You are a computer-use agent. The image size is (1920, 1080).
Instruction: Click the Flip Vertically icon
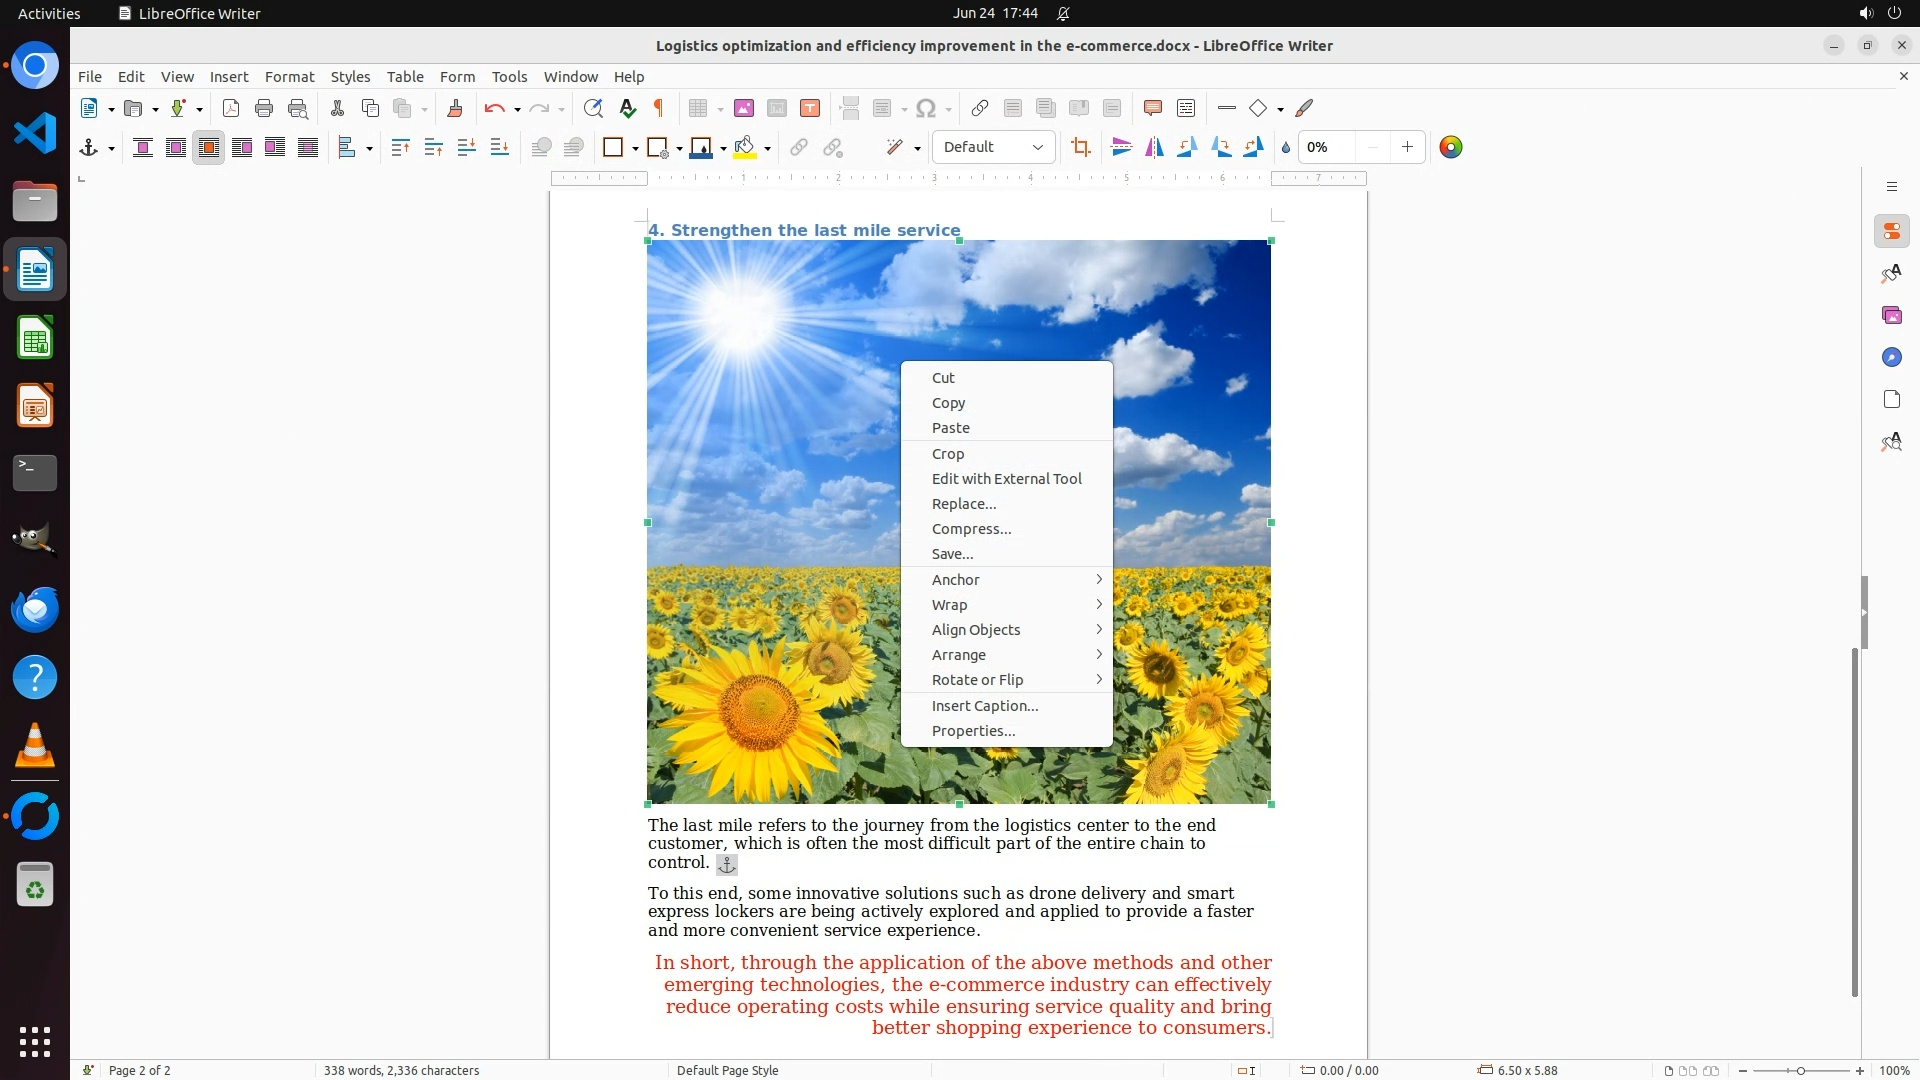pyautogui.click(x=1122, y=147)
